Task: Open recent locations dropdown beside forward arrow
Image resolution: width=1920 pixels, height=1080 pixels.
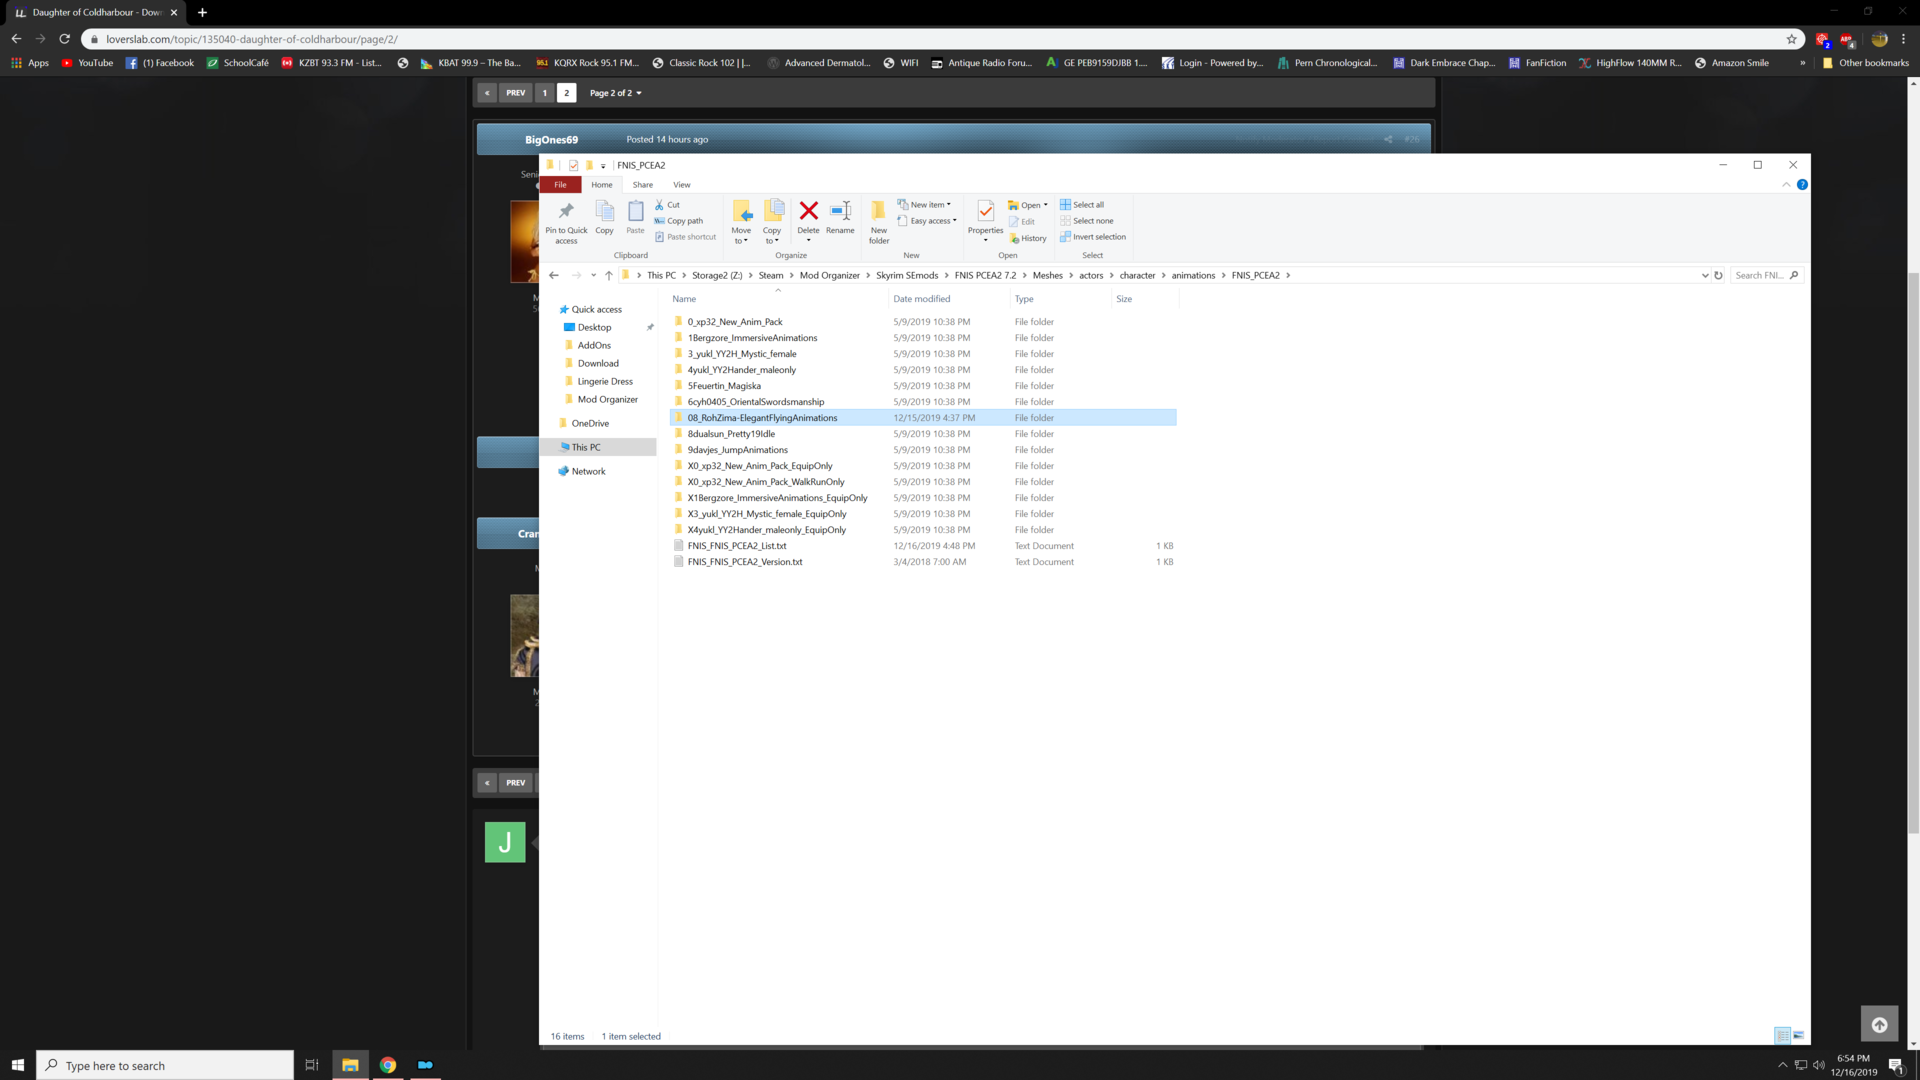Action: (593, 275)
